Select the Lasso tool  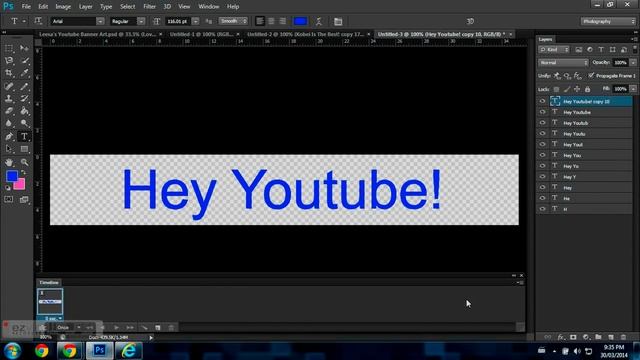tap(9, 61)
